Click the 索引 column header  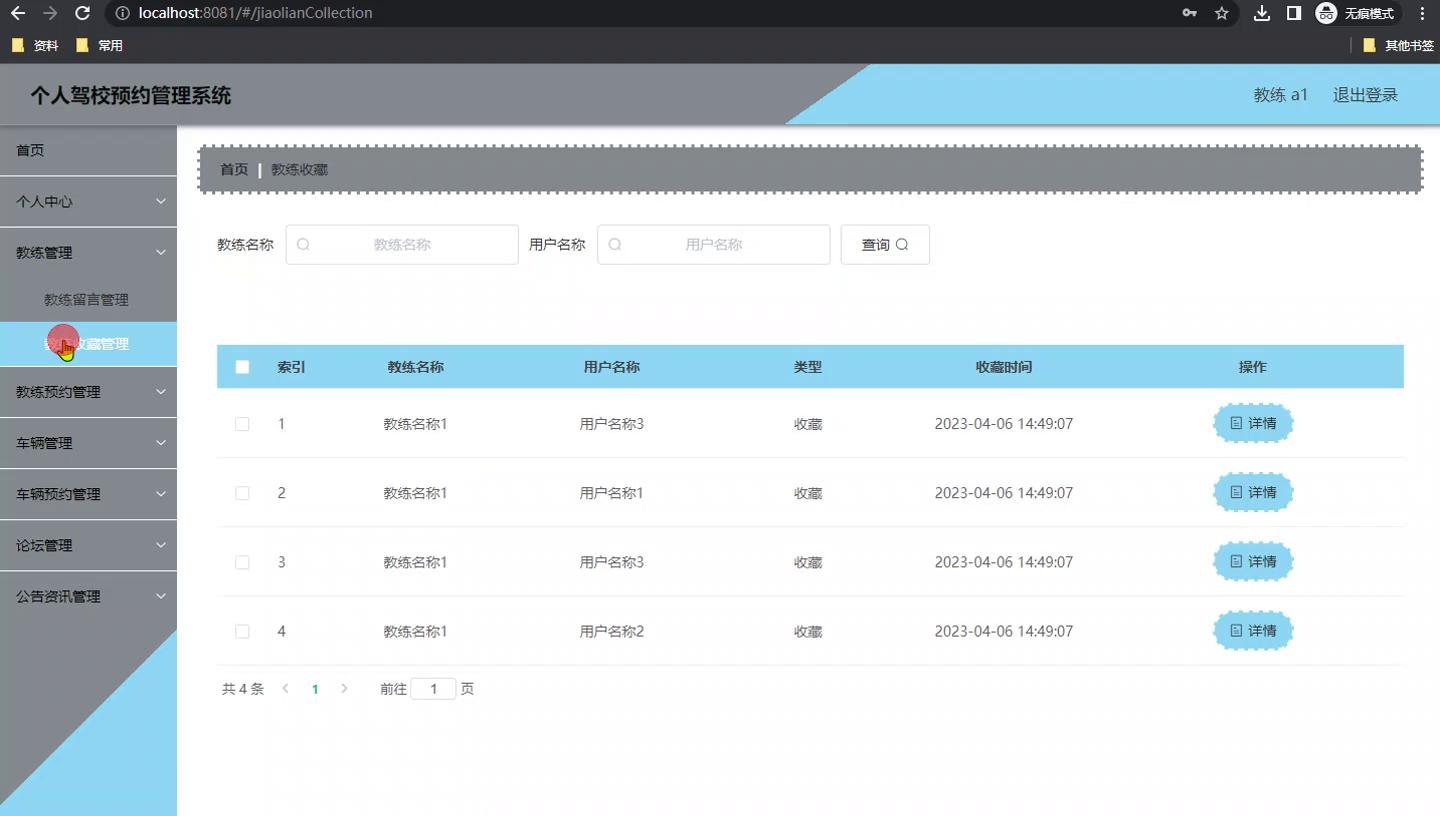(x=291, y=367)
